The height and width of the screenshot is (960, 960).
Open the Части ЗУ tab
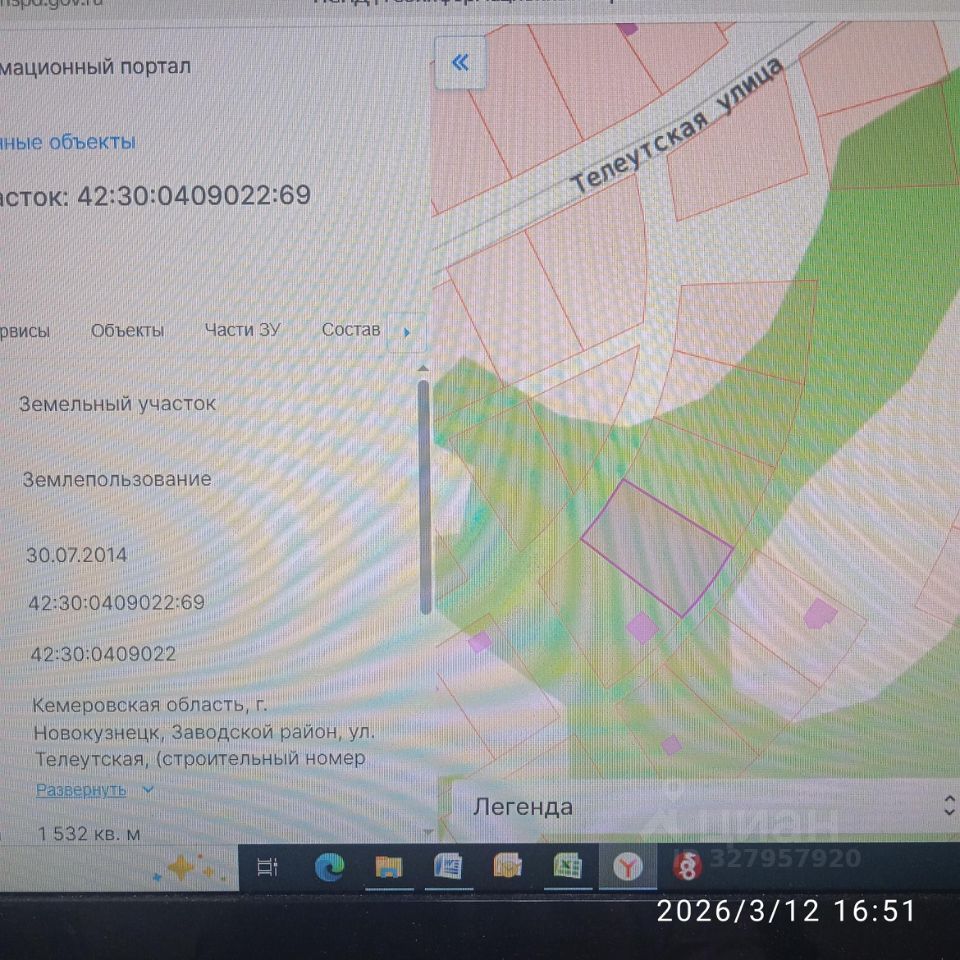click(242, 330)
